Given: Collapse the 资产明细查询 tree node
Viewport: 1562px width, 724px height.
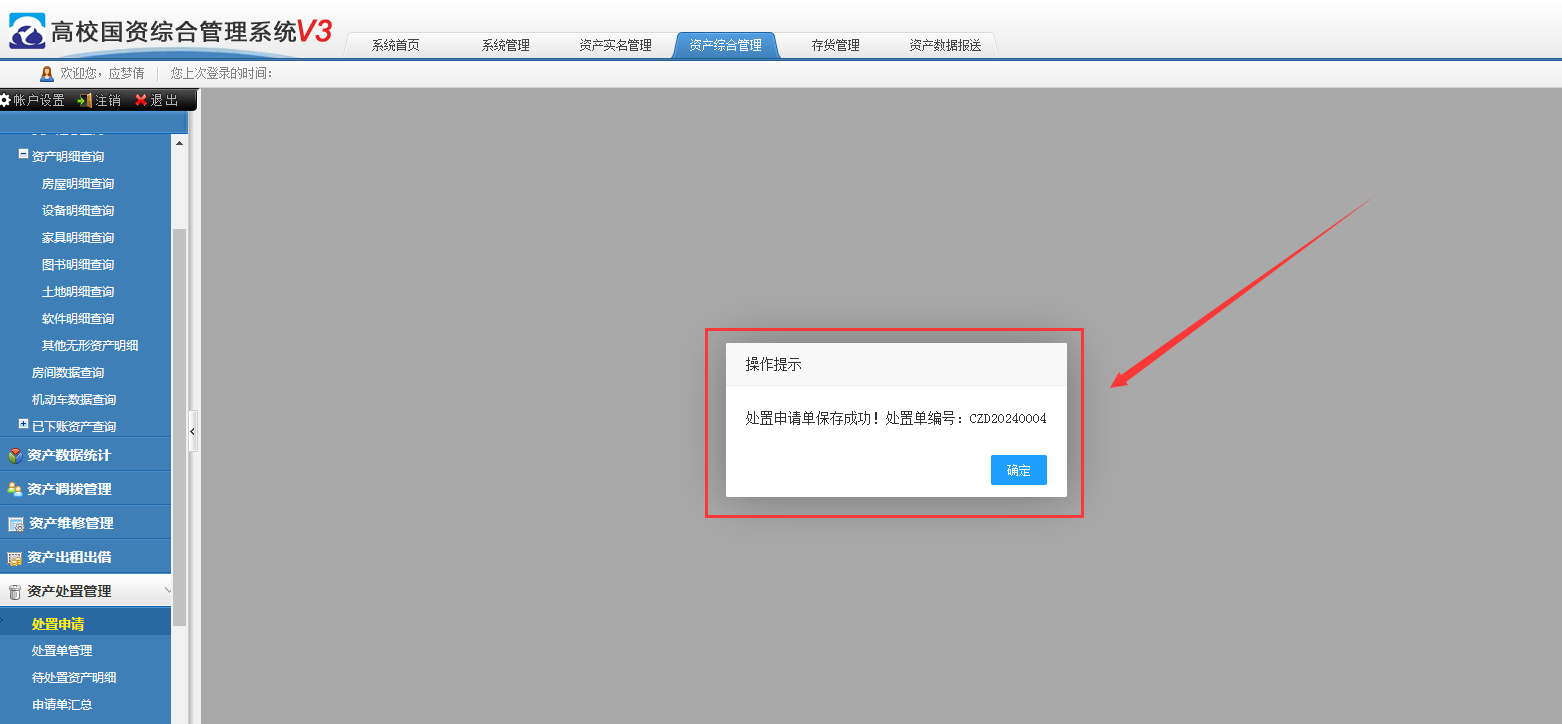Looking at the screenshot, I should tap(23, 155).
